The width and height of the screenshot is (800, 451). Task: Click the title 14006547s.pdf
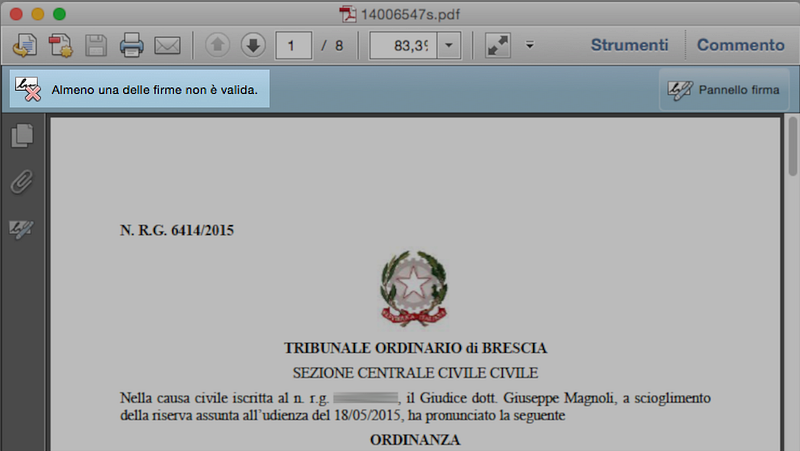[x=410, y=14]
